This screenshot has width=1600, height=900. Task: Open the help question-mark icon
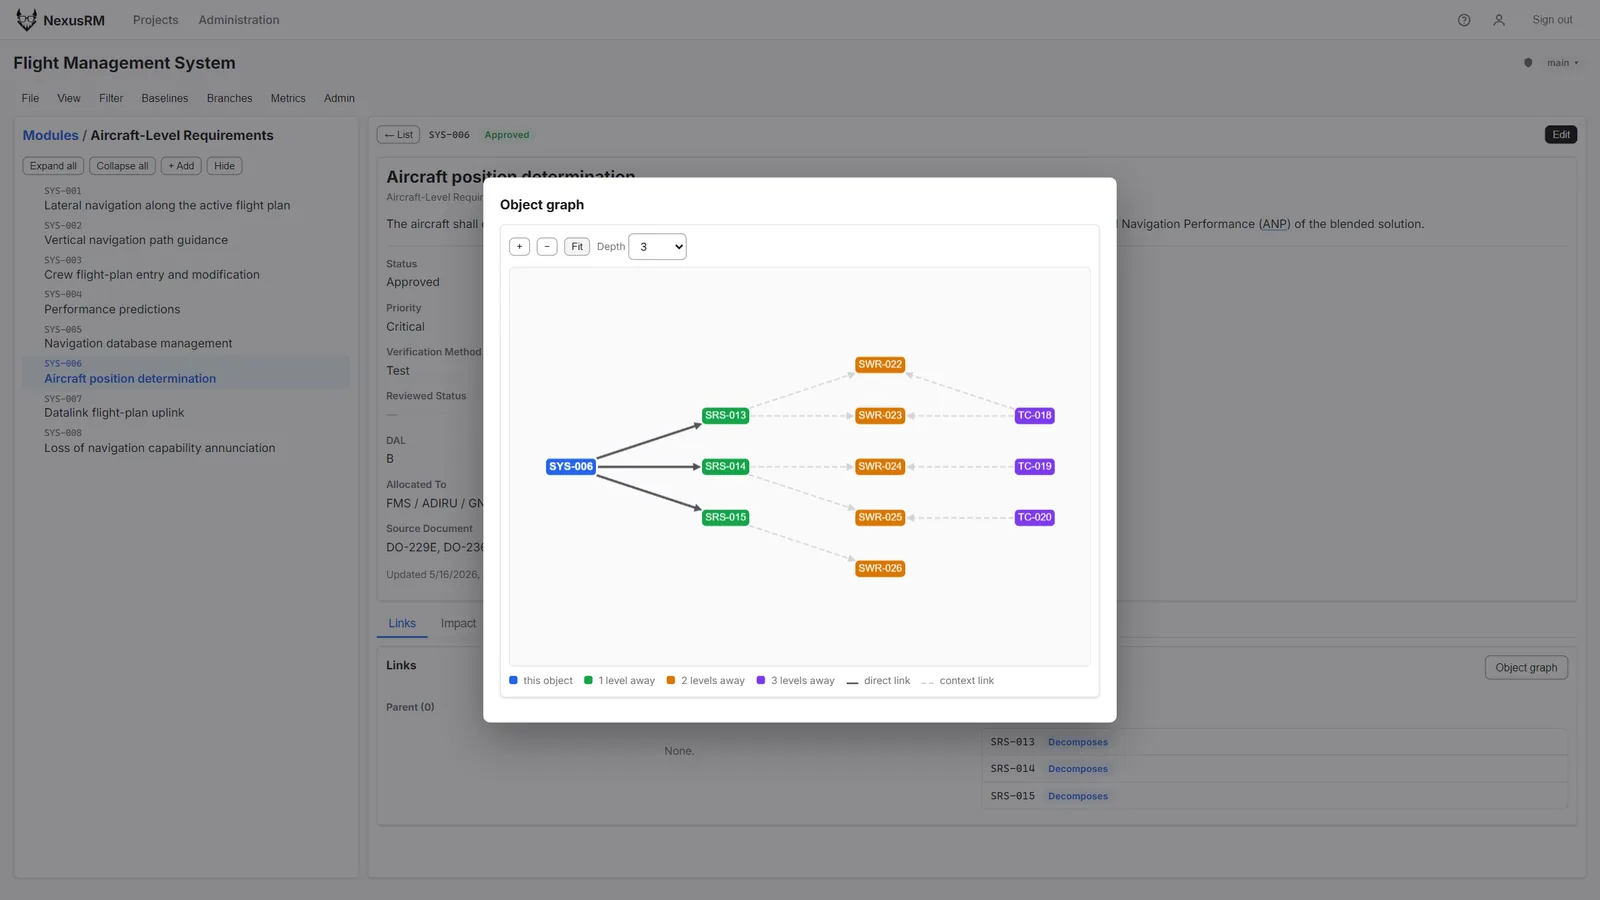[1464, 20]
